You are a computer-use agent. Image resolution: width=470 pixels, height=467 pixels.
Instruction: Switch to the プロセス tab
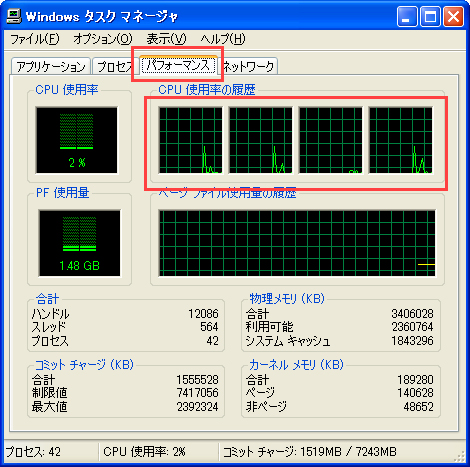(113, 66)
